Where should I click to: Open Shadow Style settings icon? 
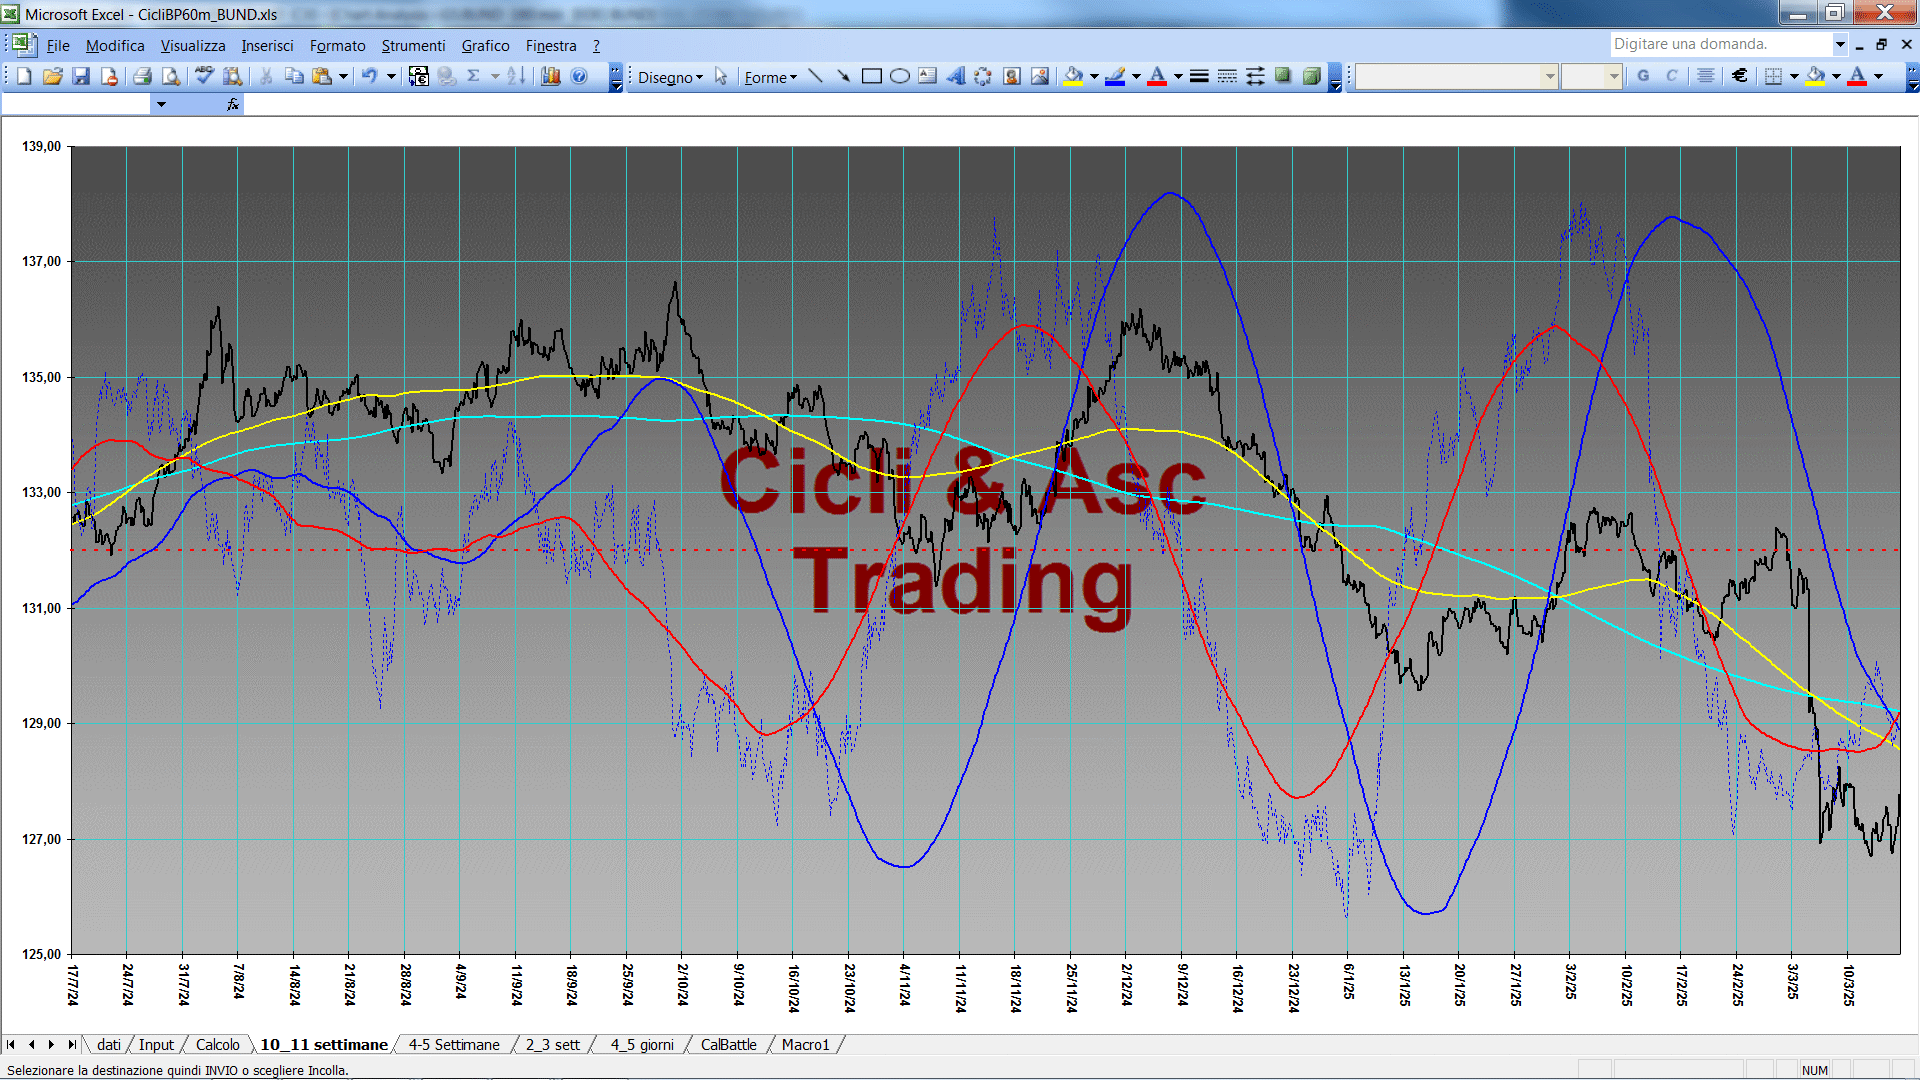pyautogui.click(x=1283, y=76)
